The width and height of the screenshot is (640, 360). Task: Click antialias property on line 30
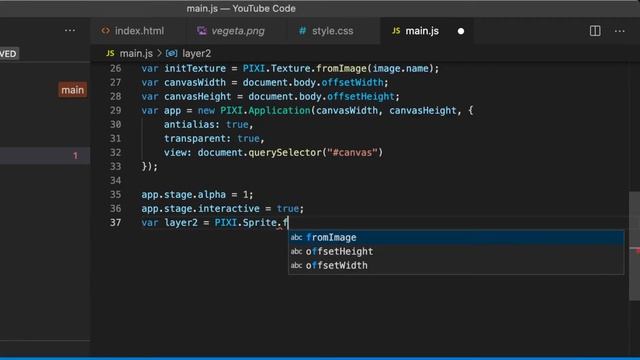point(189,124)
